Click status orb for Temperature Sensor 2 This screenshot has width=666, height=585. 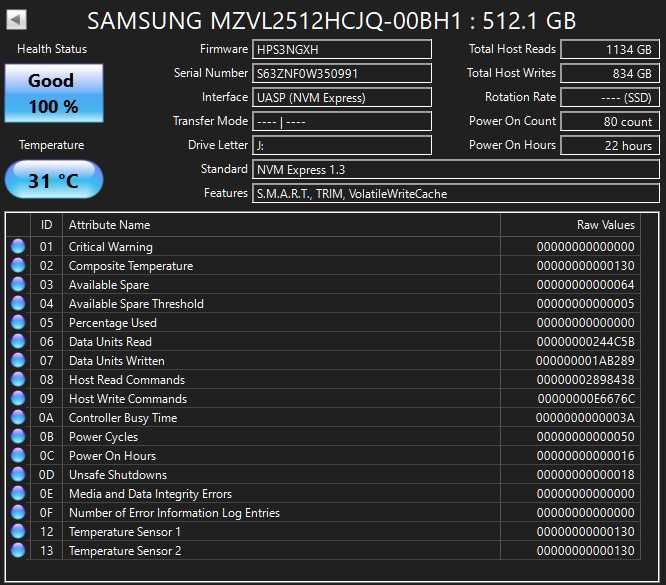18,551
